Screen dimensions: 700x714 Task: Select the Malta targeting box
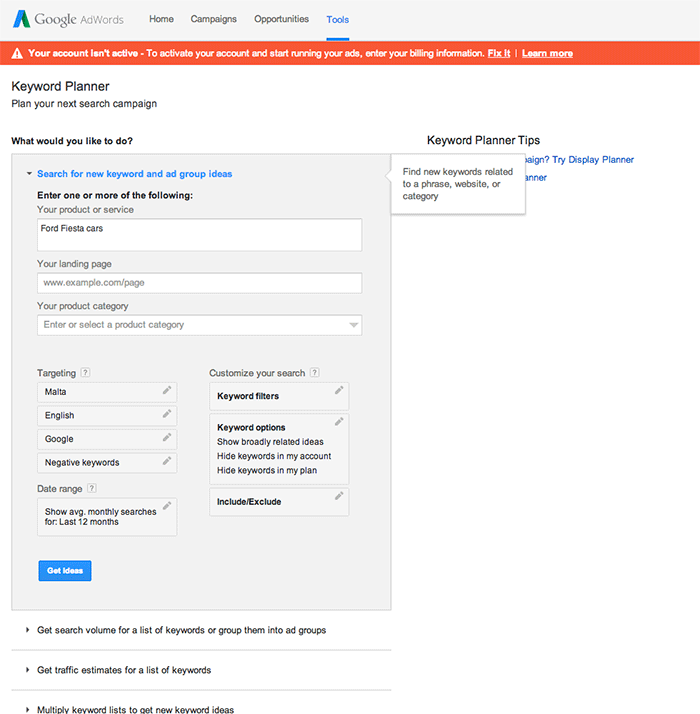(107, 392)
